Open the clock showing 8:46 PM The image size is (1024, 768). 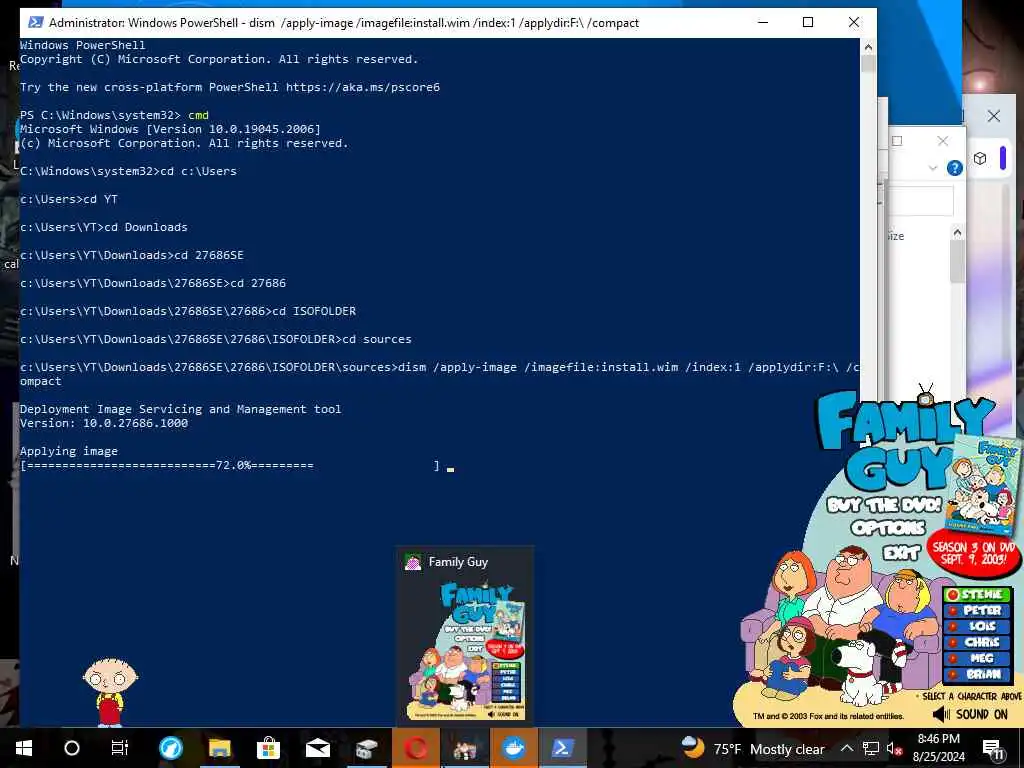click(x=938, y=748)
